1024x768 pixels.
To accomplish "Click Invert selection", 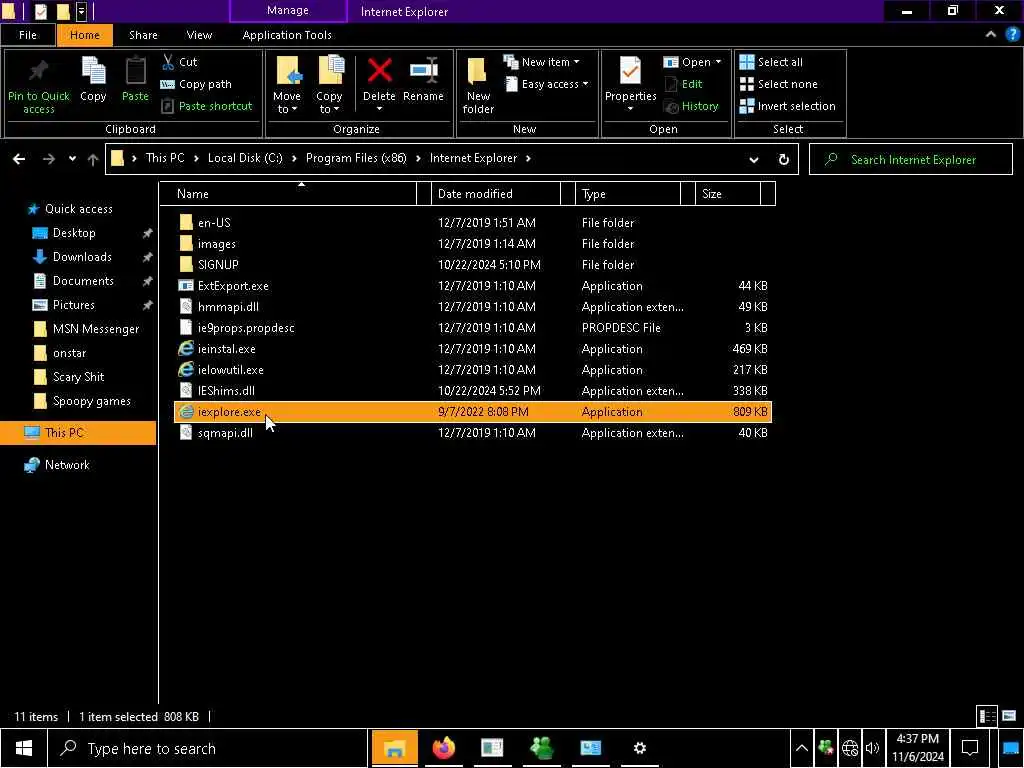I will [788, 106].
